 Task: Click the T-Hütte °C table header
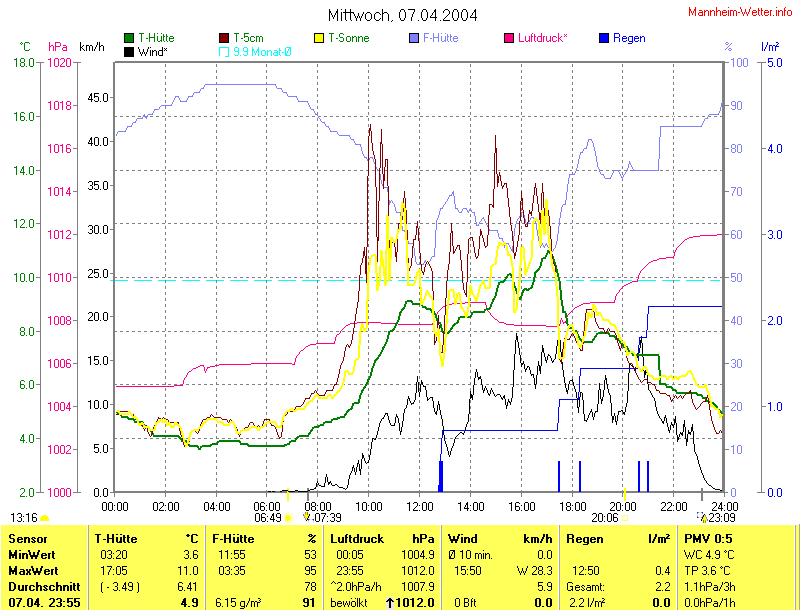(x=146, y=539)
